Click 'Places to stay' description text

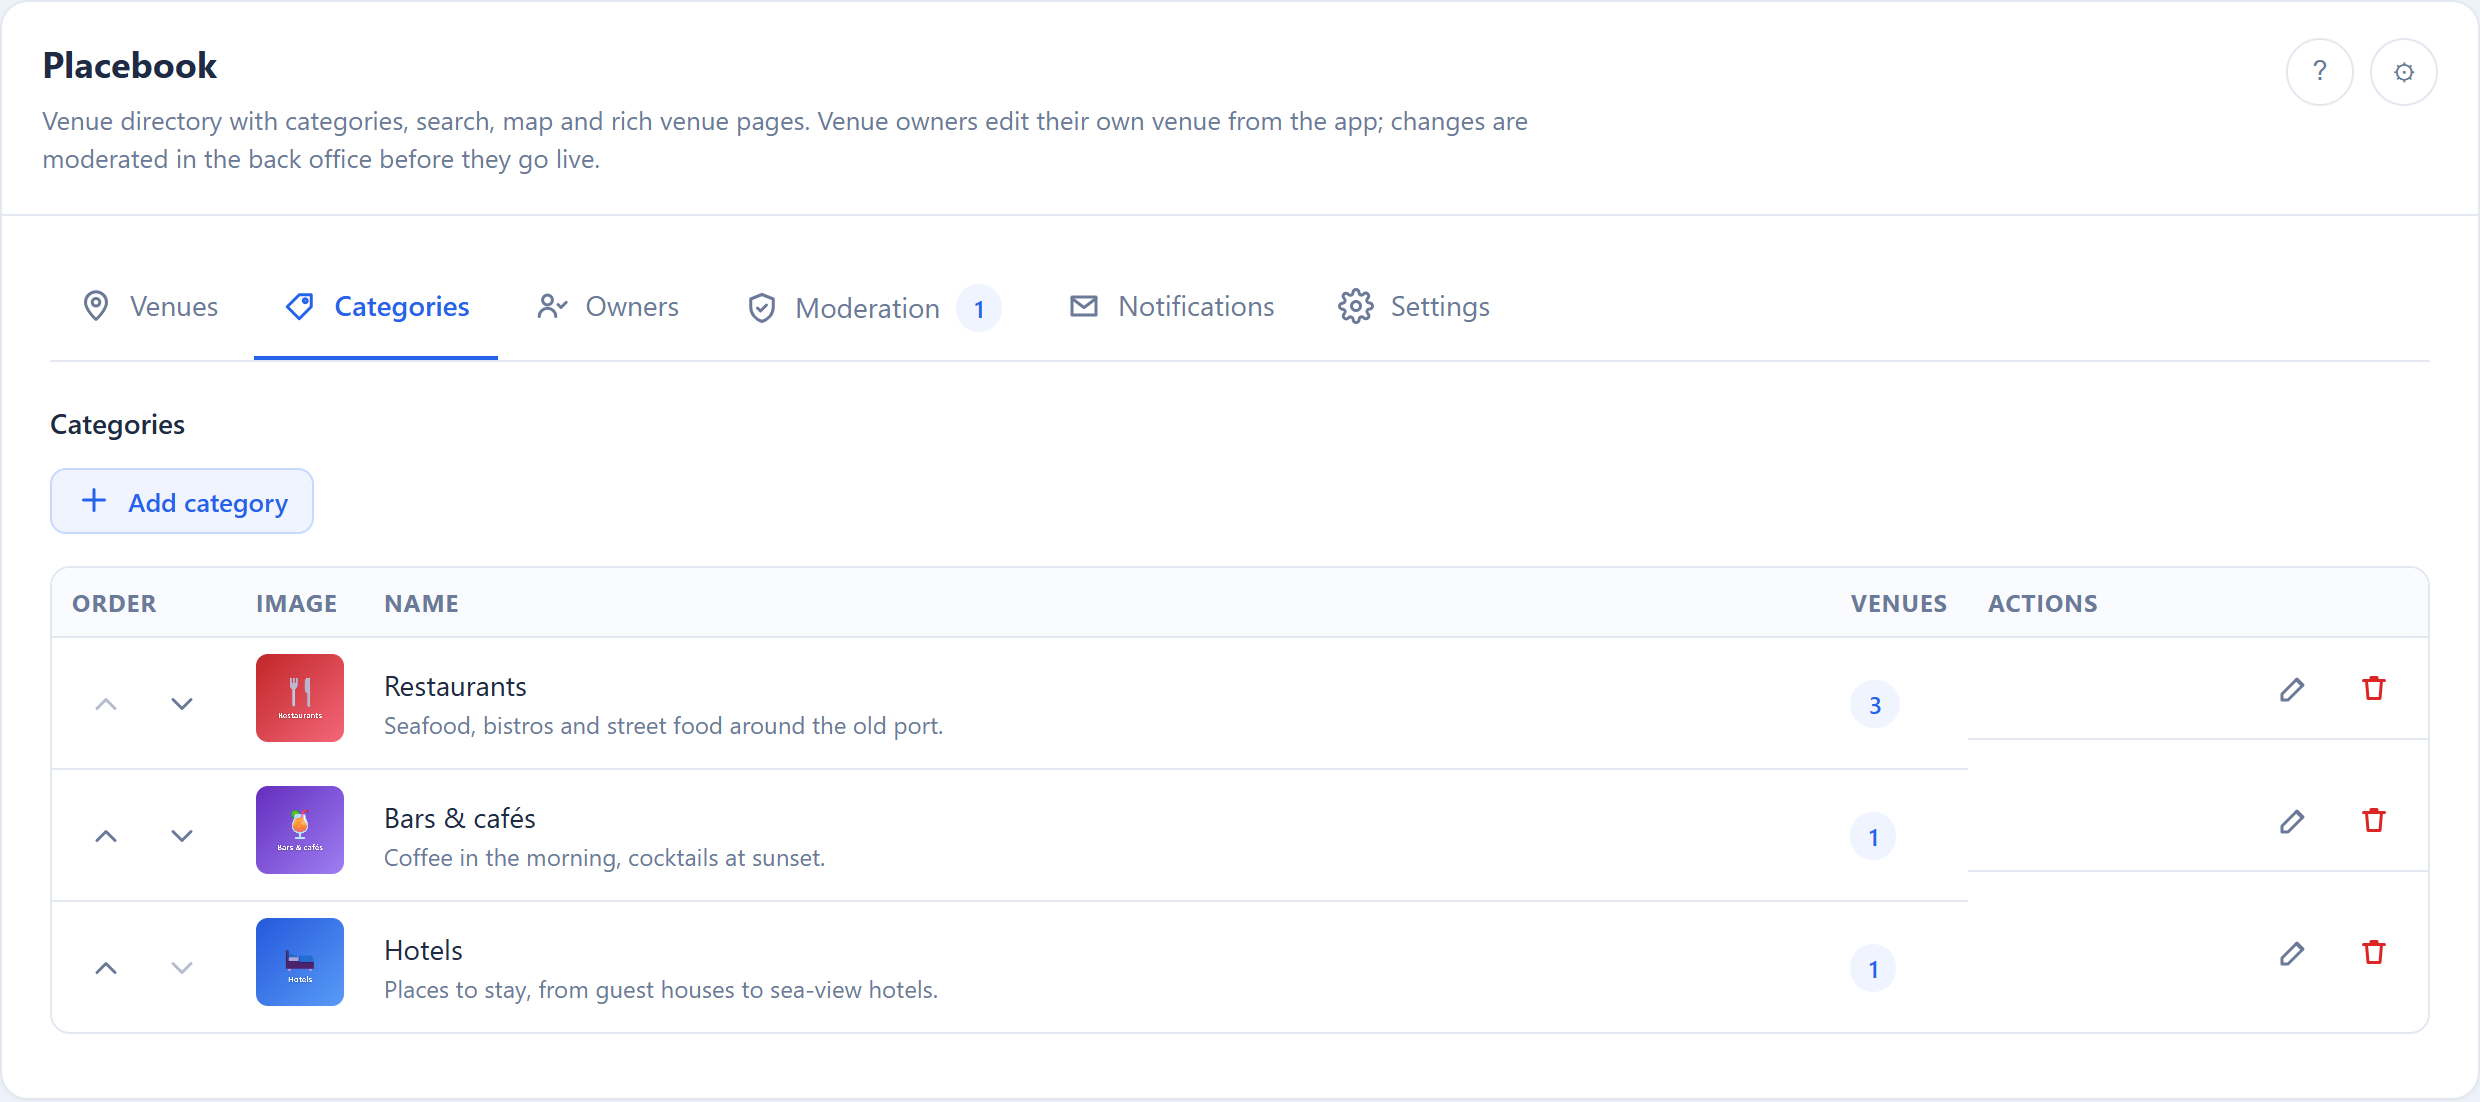[661, 990]
